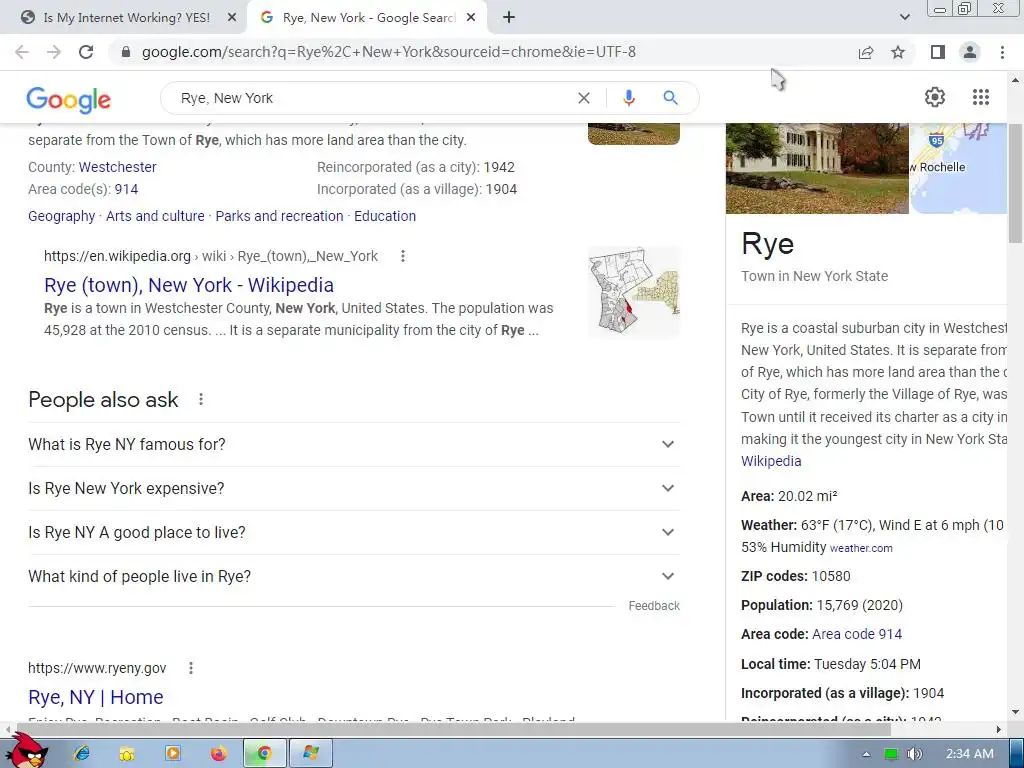Screen dimensions: 1024x768
Task: Open the Arts and culture link
Action: pos(155,216)
